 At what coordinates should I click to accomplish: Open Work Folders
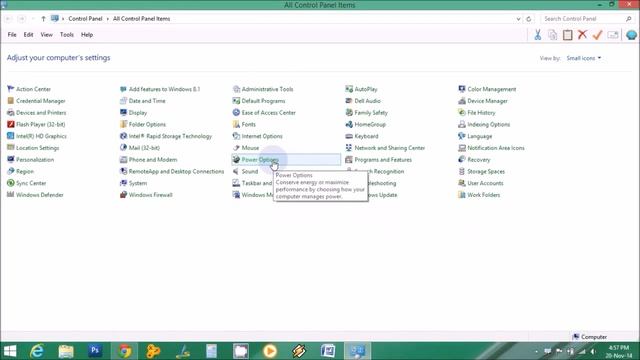coord(479,195)
